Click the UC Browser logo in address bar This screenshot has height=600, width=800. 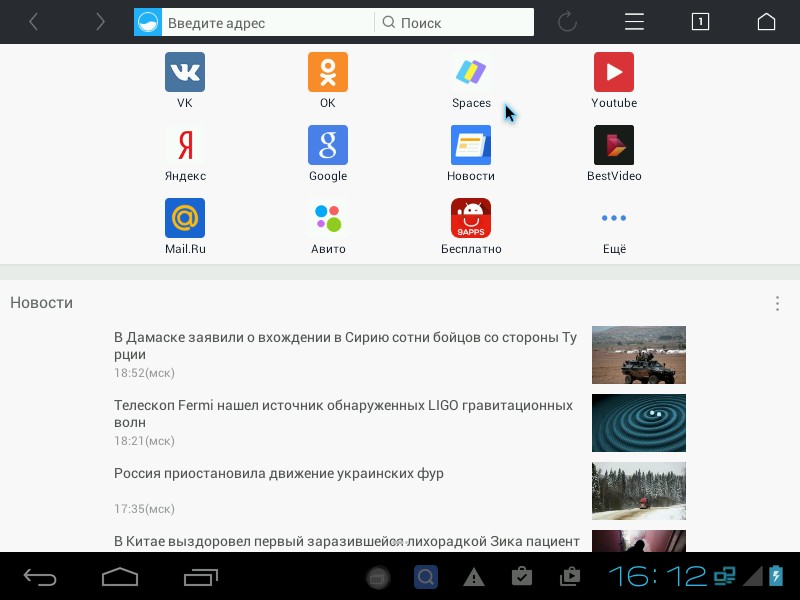148,22
